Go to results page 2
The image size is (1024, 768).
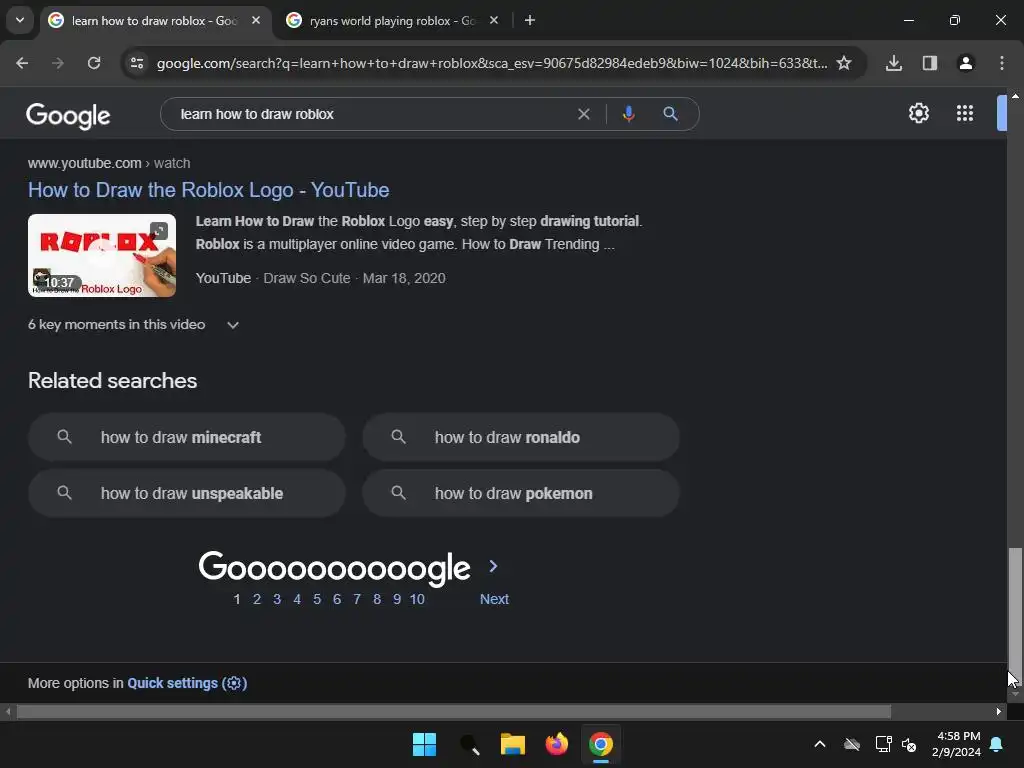(257, 599)
